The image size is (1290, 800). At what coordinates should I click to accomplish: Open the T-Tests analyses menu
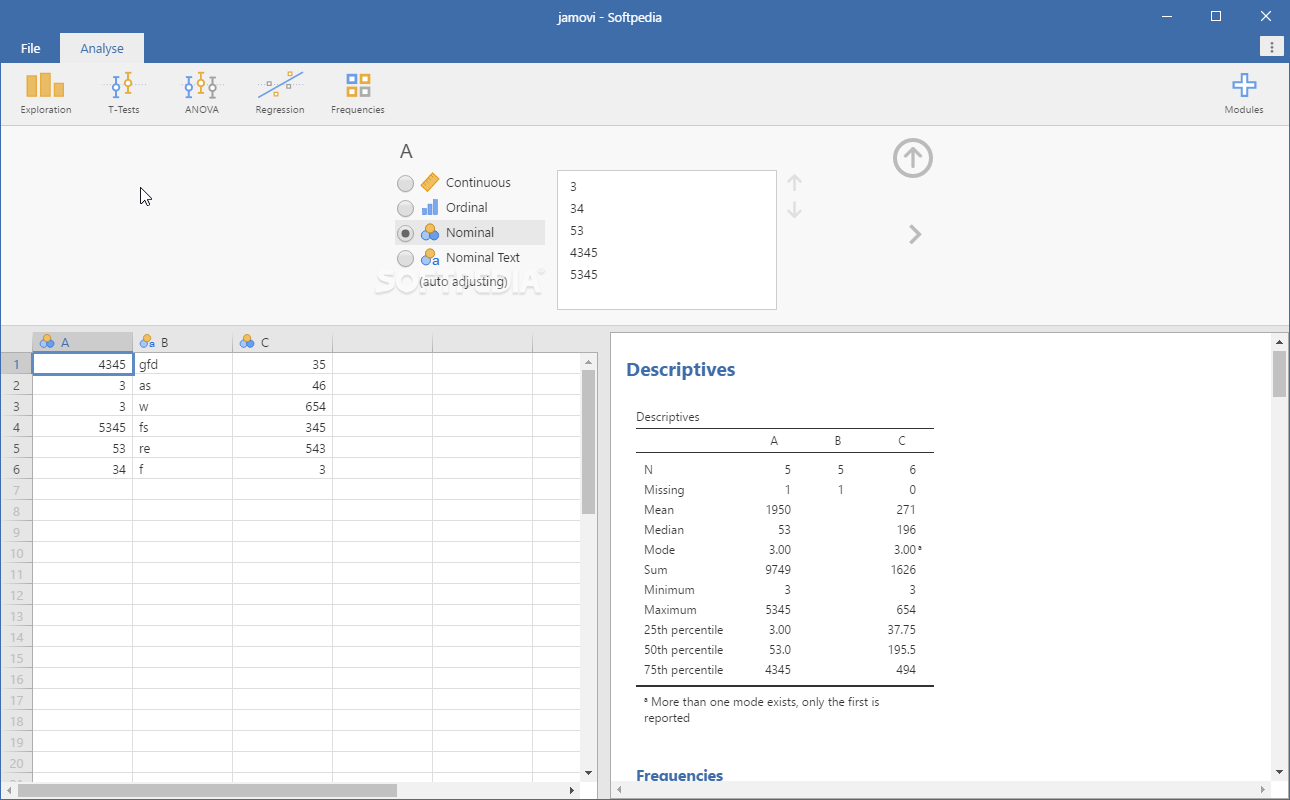[x=124, y=93]
